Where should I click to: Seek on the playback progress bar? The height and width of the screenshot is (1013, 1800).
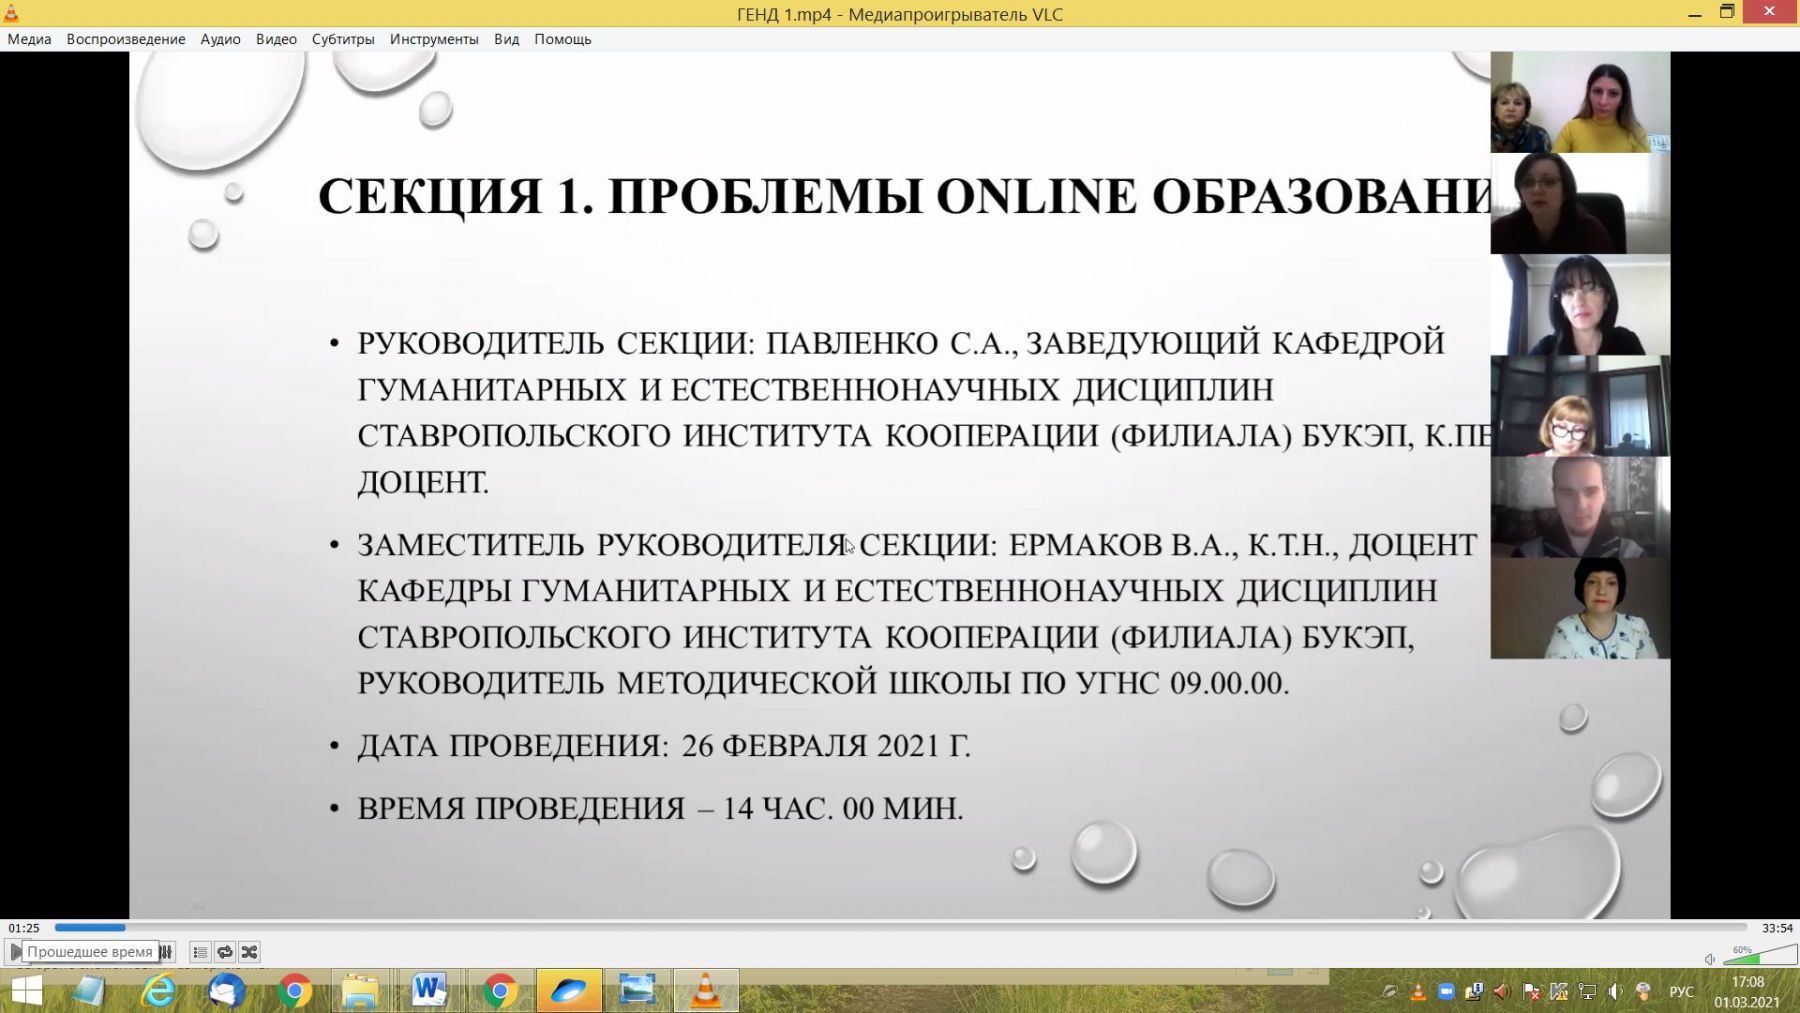pos(901,928)
